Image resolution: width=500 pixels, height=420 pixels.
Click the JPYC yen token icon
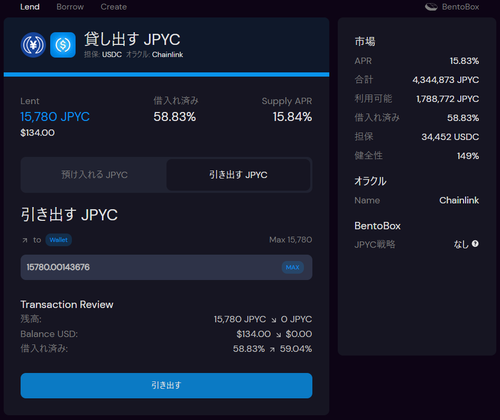[33, 45]
